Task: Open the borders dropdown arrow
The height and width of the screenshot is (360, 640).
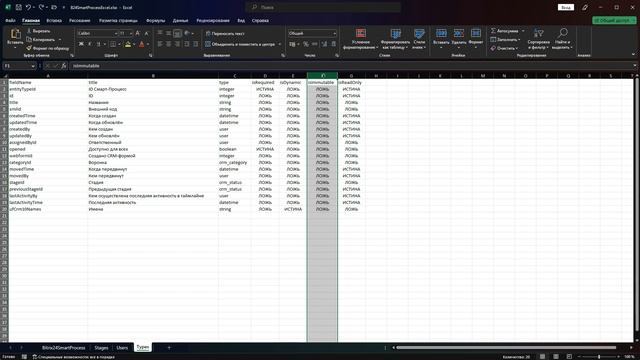Action: point(119,44)
